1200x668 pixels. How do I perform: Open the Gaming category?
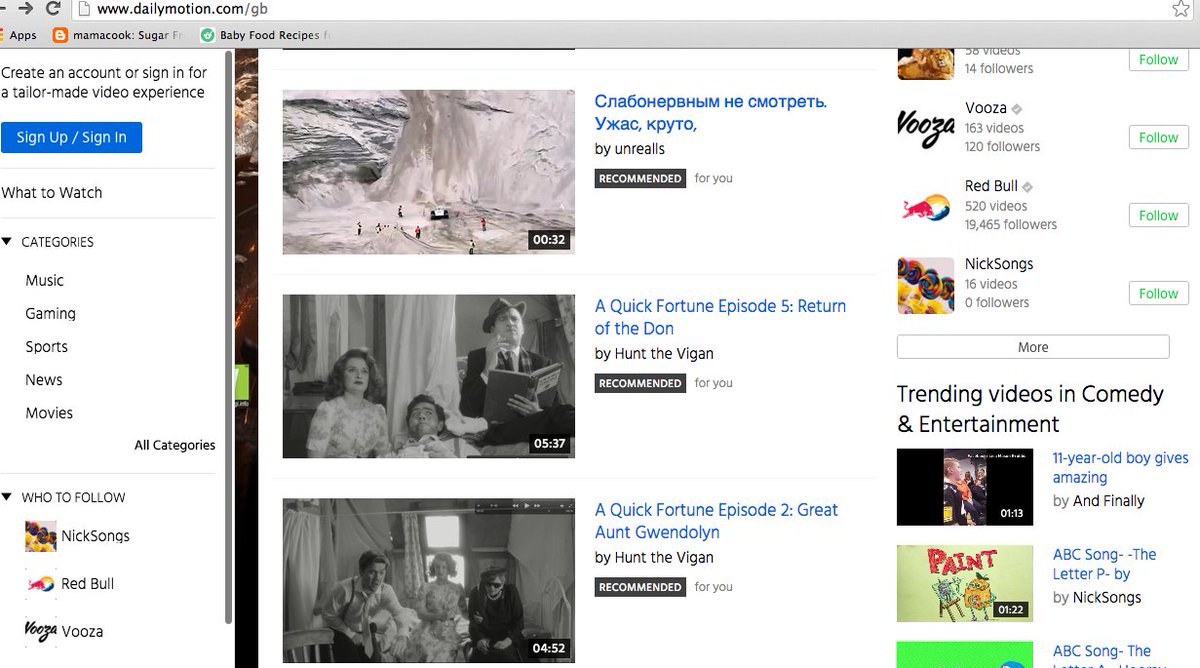point(50,313)
